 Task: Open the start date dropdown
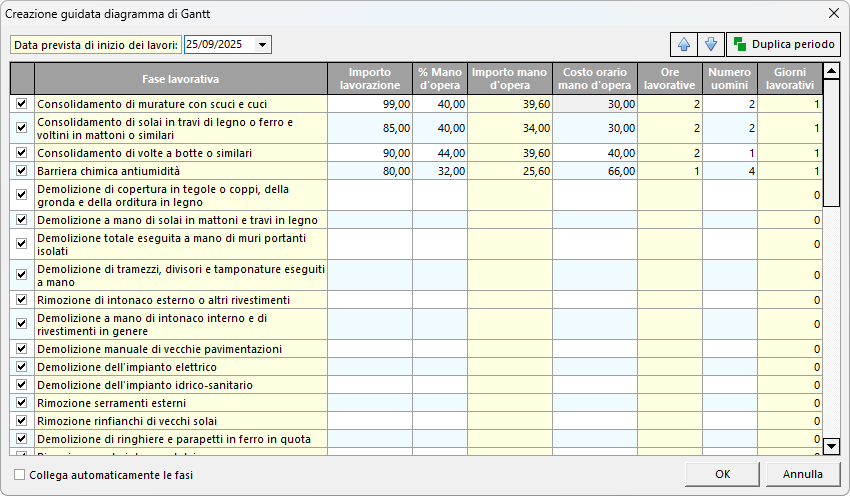pos(262,45)
